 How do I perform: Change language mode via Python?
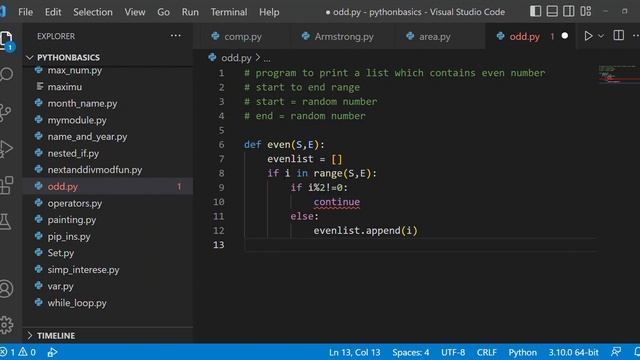tap(522, 352)
